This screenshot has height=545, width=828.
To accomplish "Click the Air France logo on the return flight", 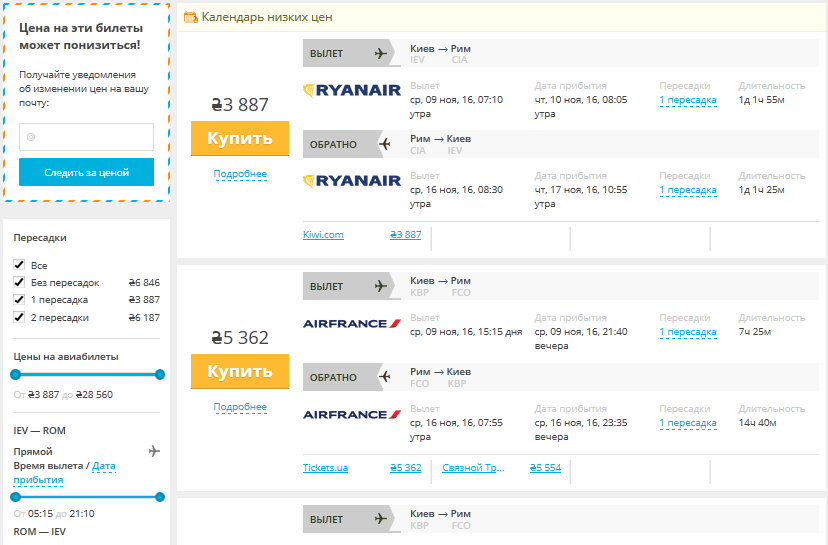I will tap(352, 415).
